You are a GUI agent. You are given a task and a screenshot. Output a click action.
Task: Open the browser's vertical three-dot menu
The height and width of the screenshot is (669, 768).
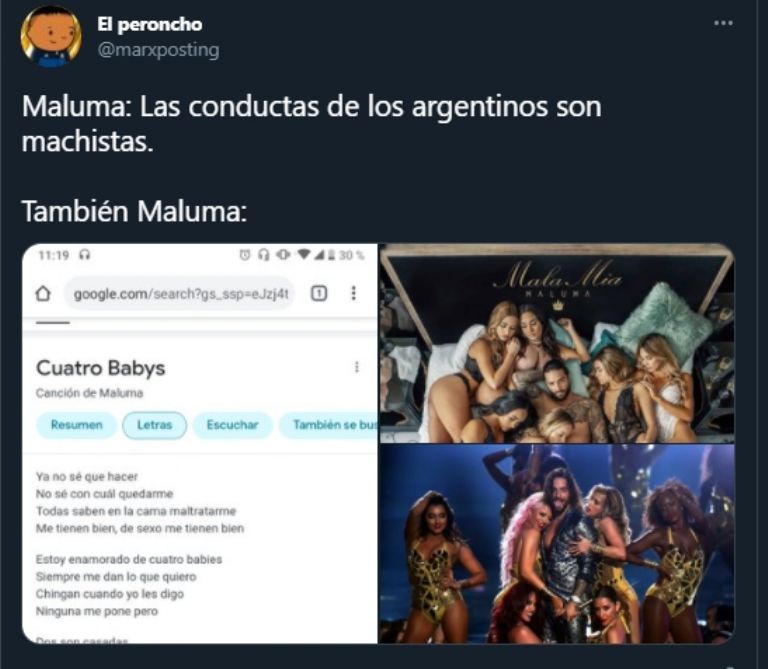click(354, 293)
